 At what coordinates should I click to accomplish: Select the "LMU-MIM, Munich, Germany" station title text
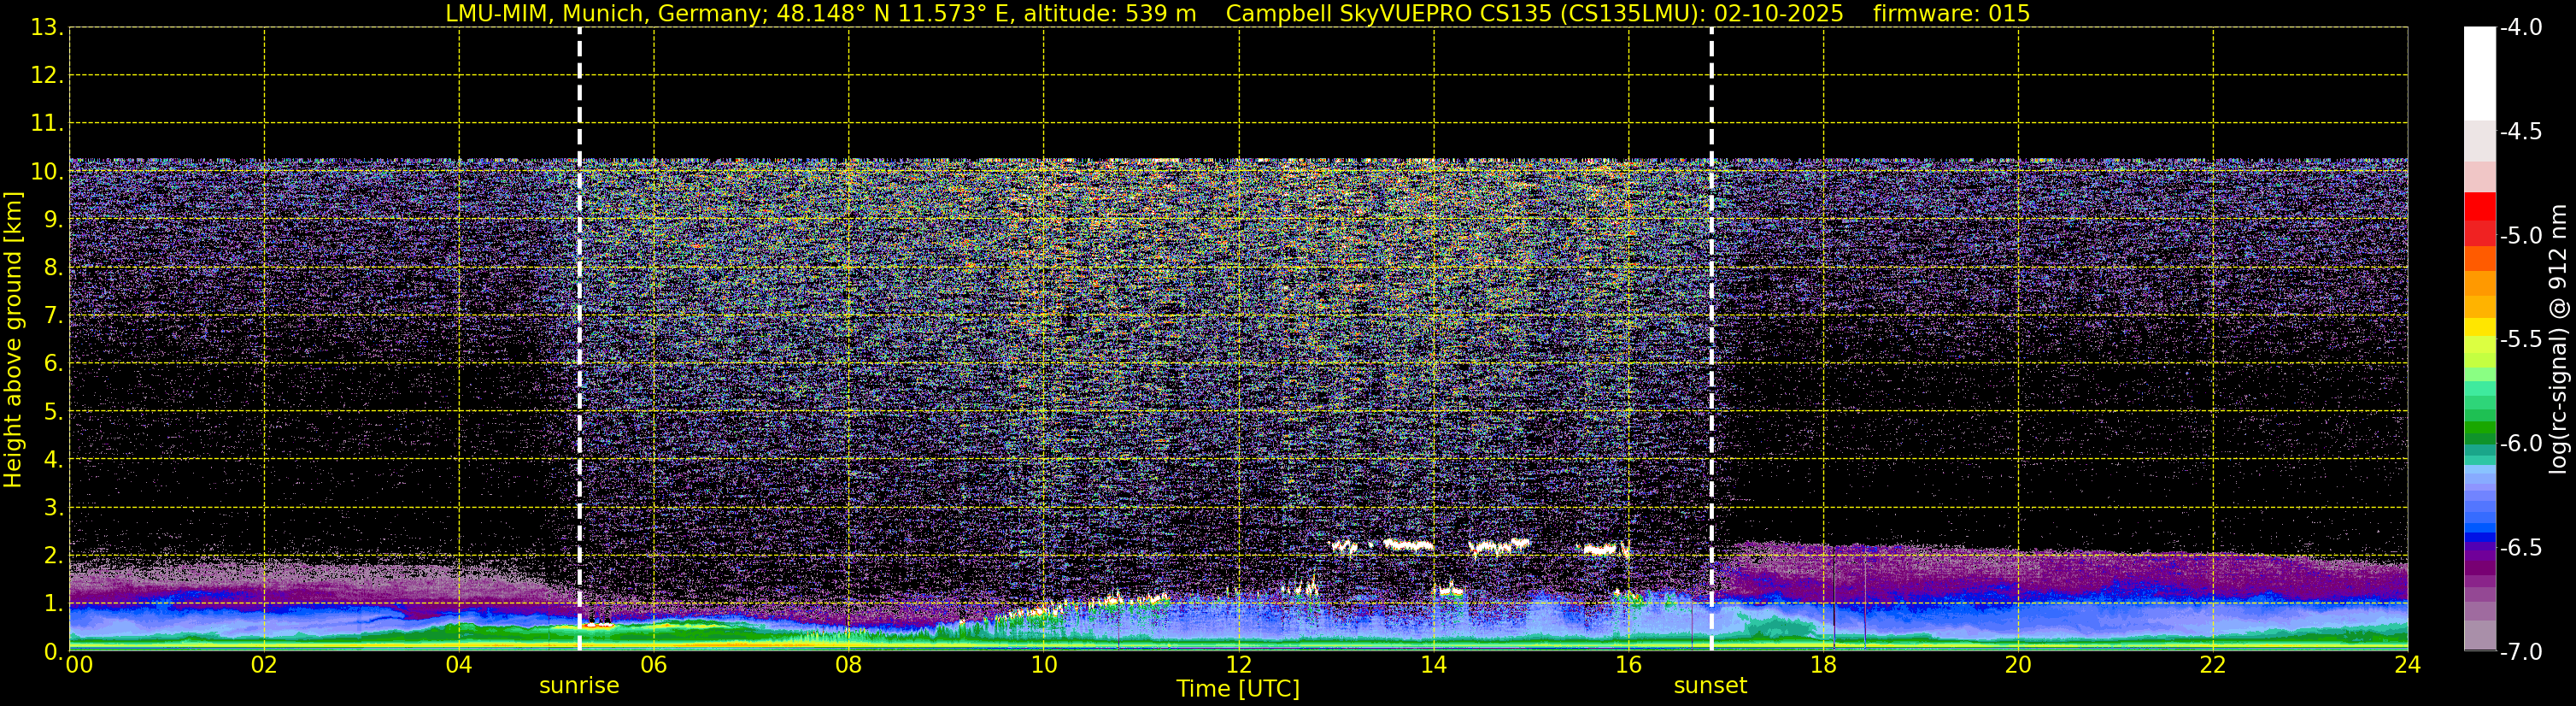(606, 14)
